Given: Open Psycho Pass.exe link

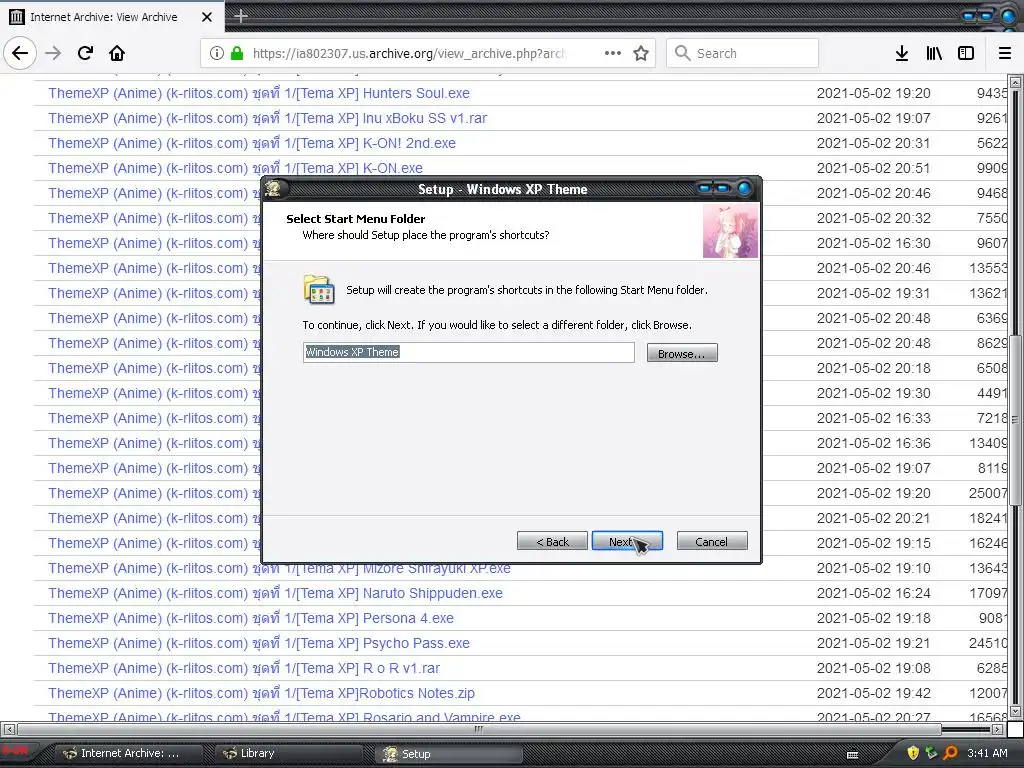Looking at the screenshot, I should pos(259,643).
